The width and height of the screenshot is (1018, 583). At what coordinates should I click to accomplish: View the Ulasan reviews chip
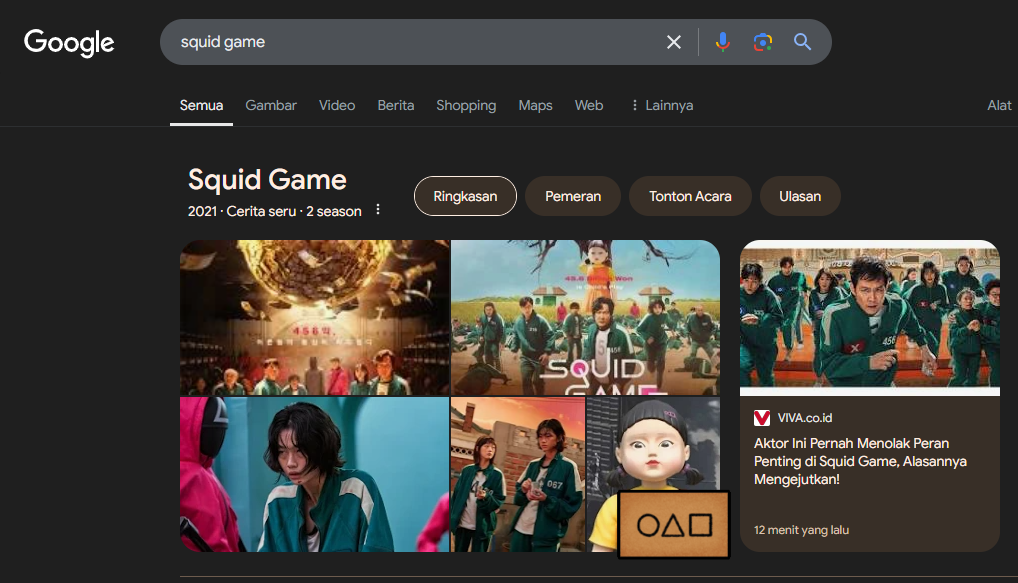[x=800, y=196]
